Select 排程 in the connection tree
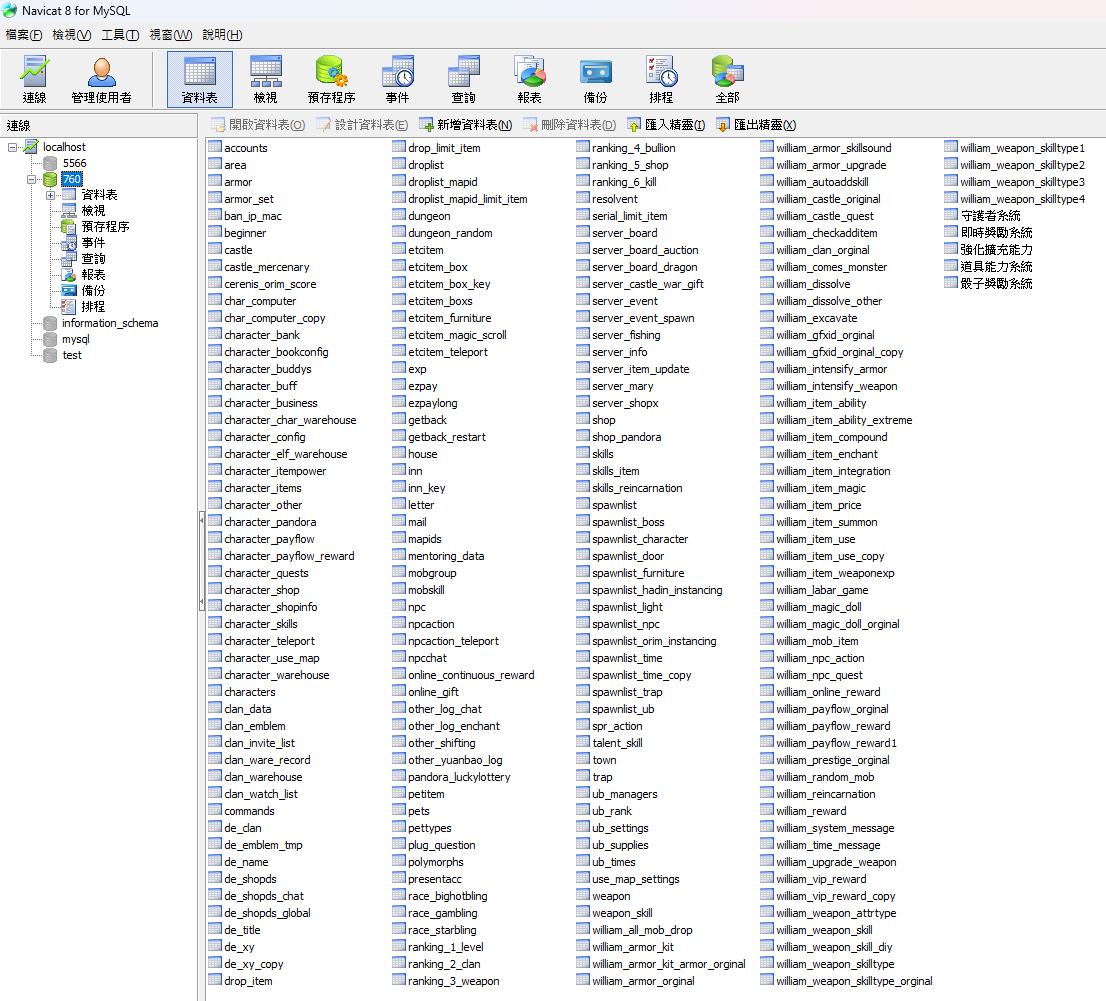The image size is (1106, 1001). point(93,307)
